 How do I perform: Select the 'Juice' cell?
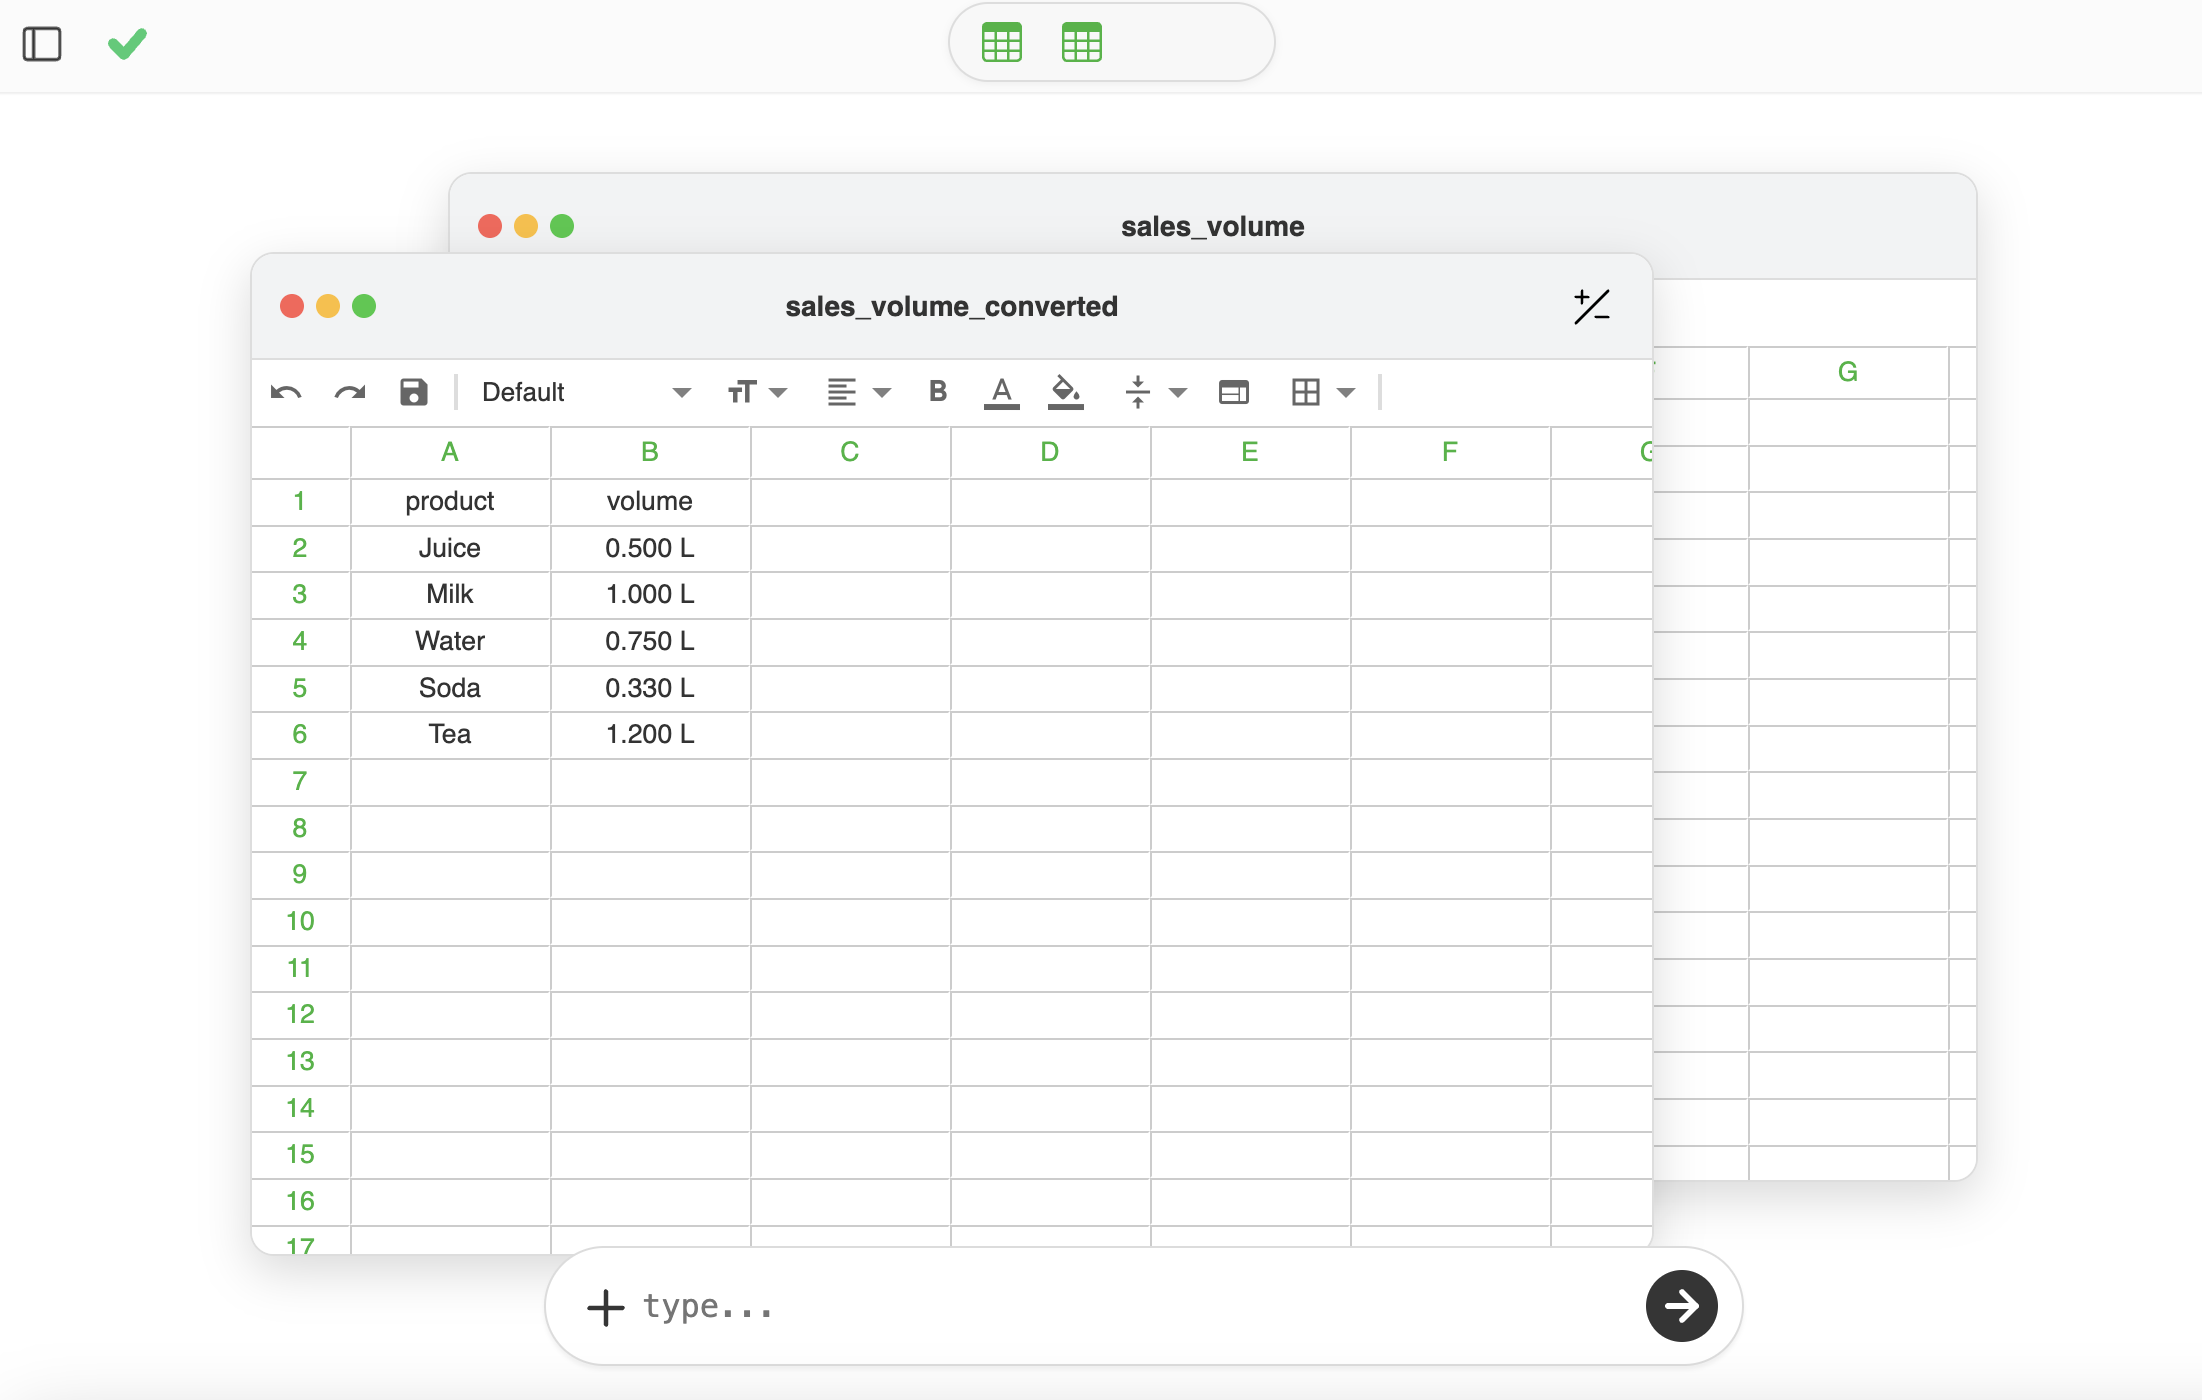coord(450,548)
